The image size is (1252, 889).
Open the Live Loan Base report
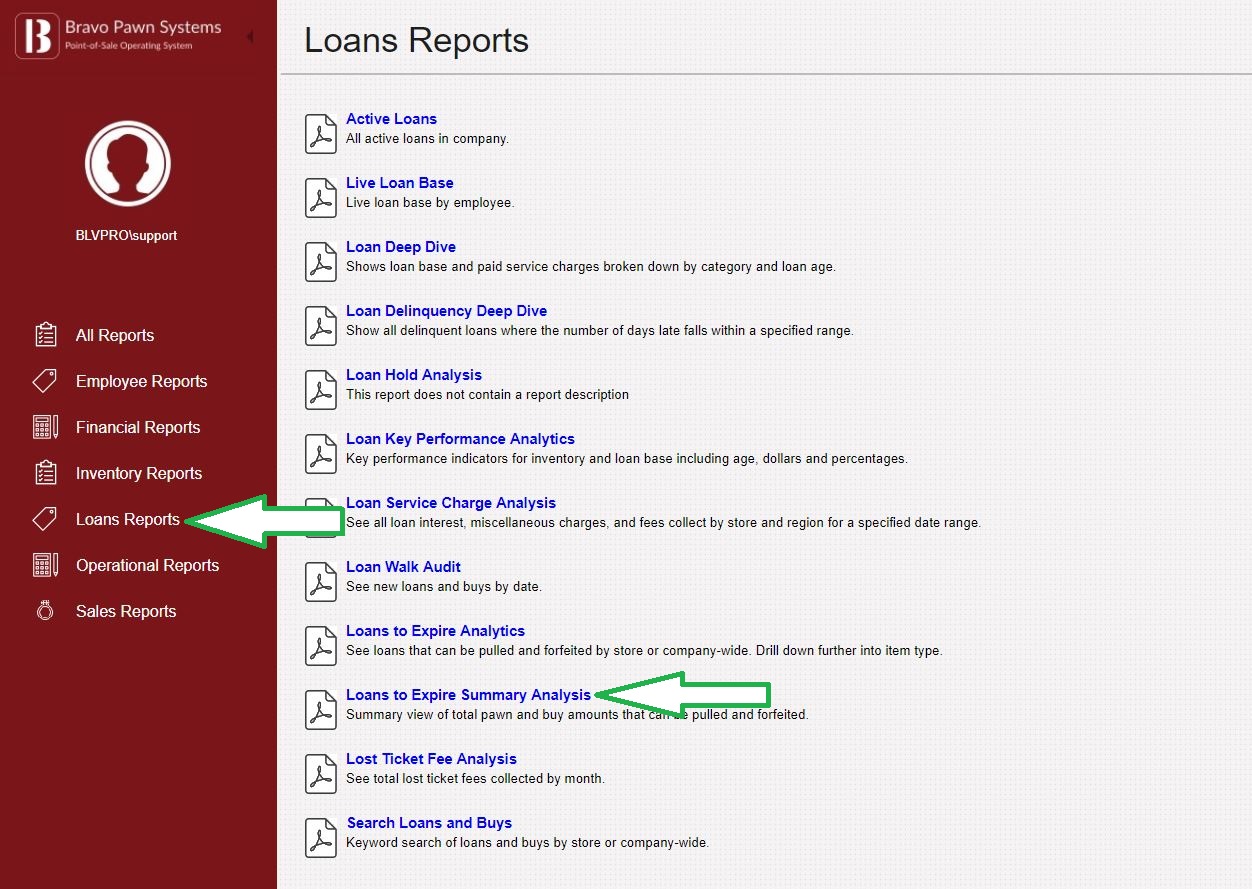400,183
